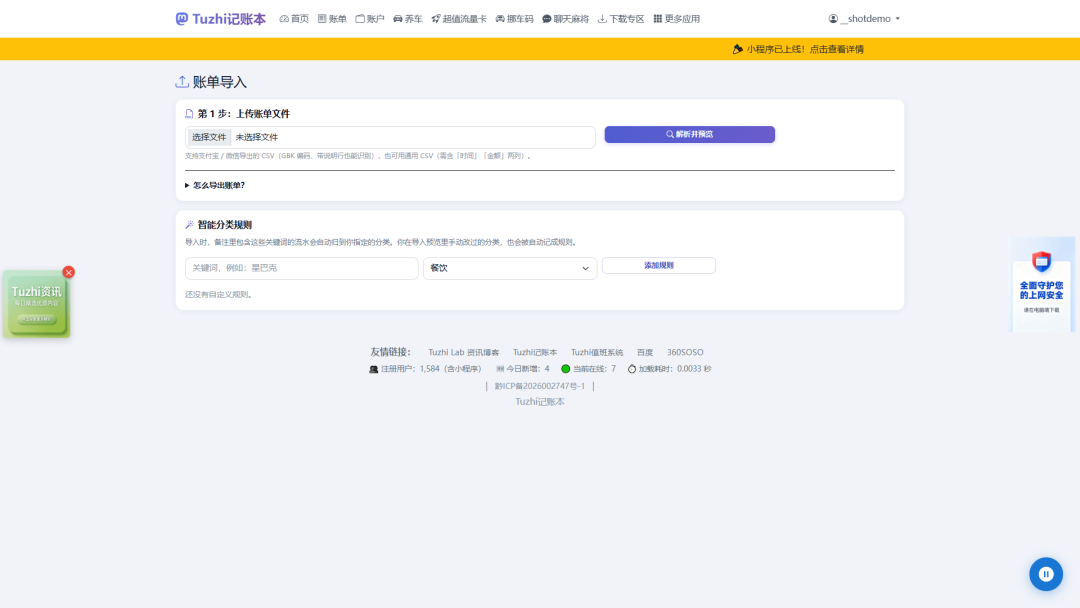This screenshot has height=608, width=1080.
Task: Expand the 怎么导出账单? disclosure
Action: [215, 185]
